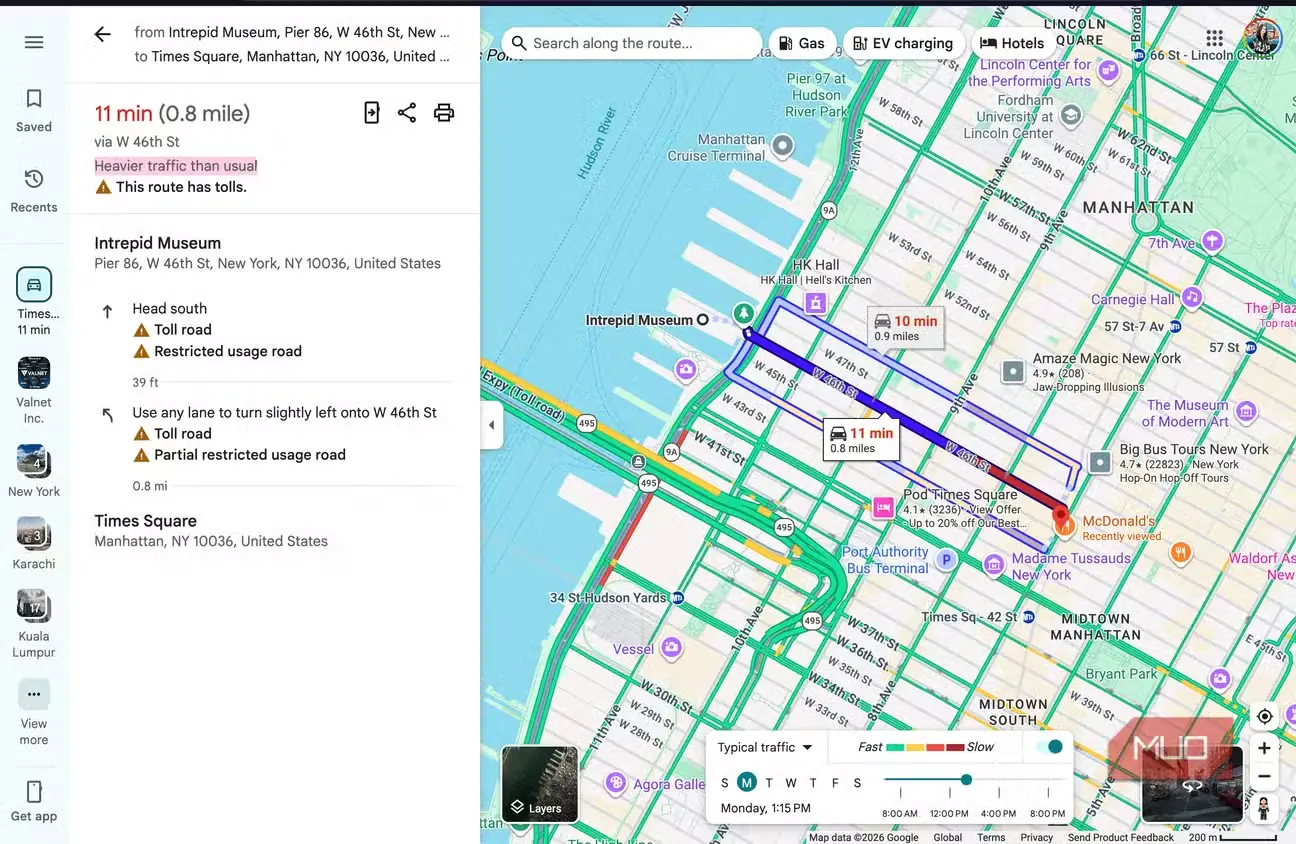Click the Manhattan Cruise Terminal marker
This screenshot has width=1296, height=844.
782,146
